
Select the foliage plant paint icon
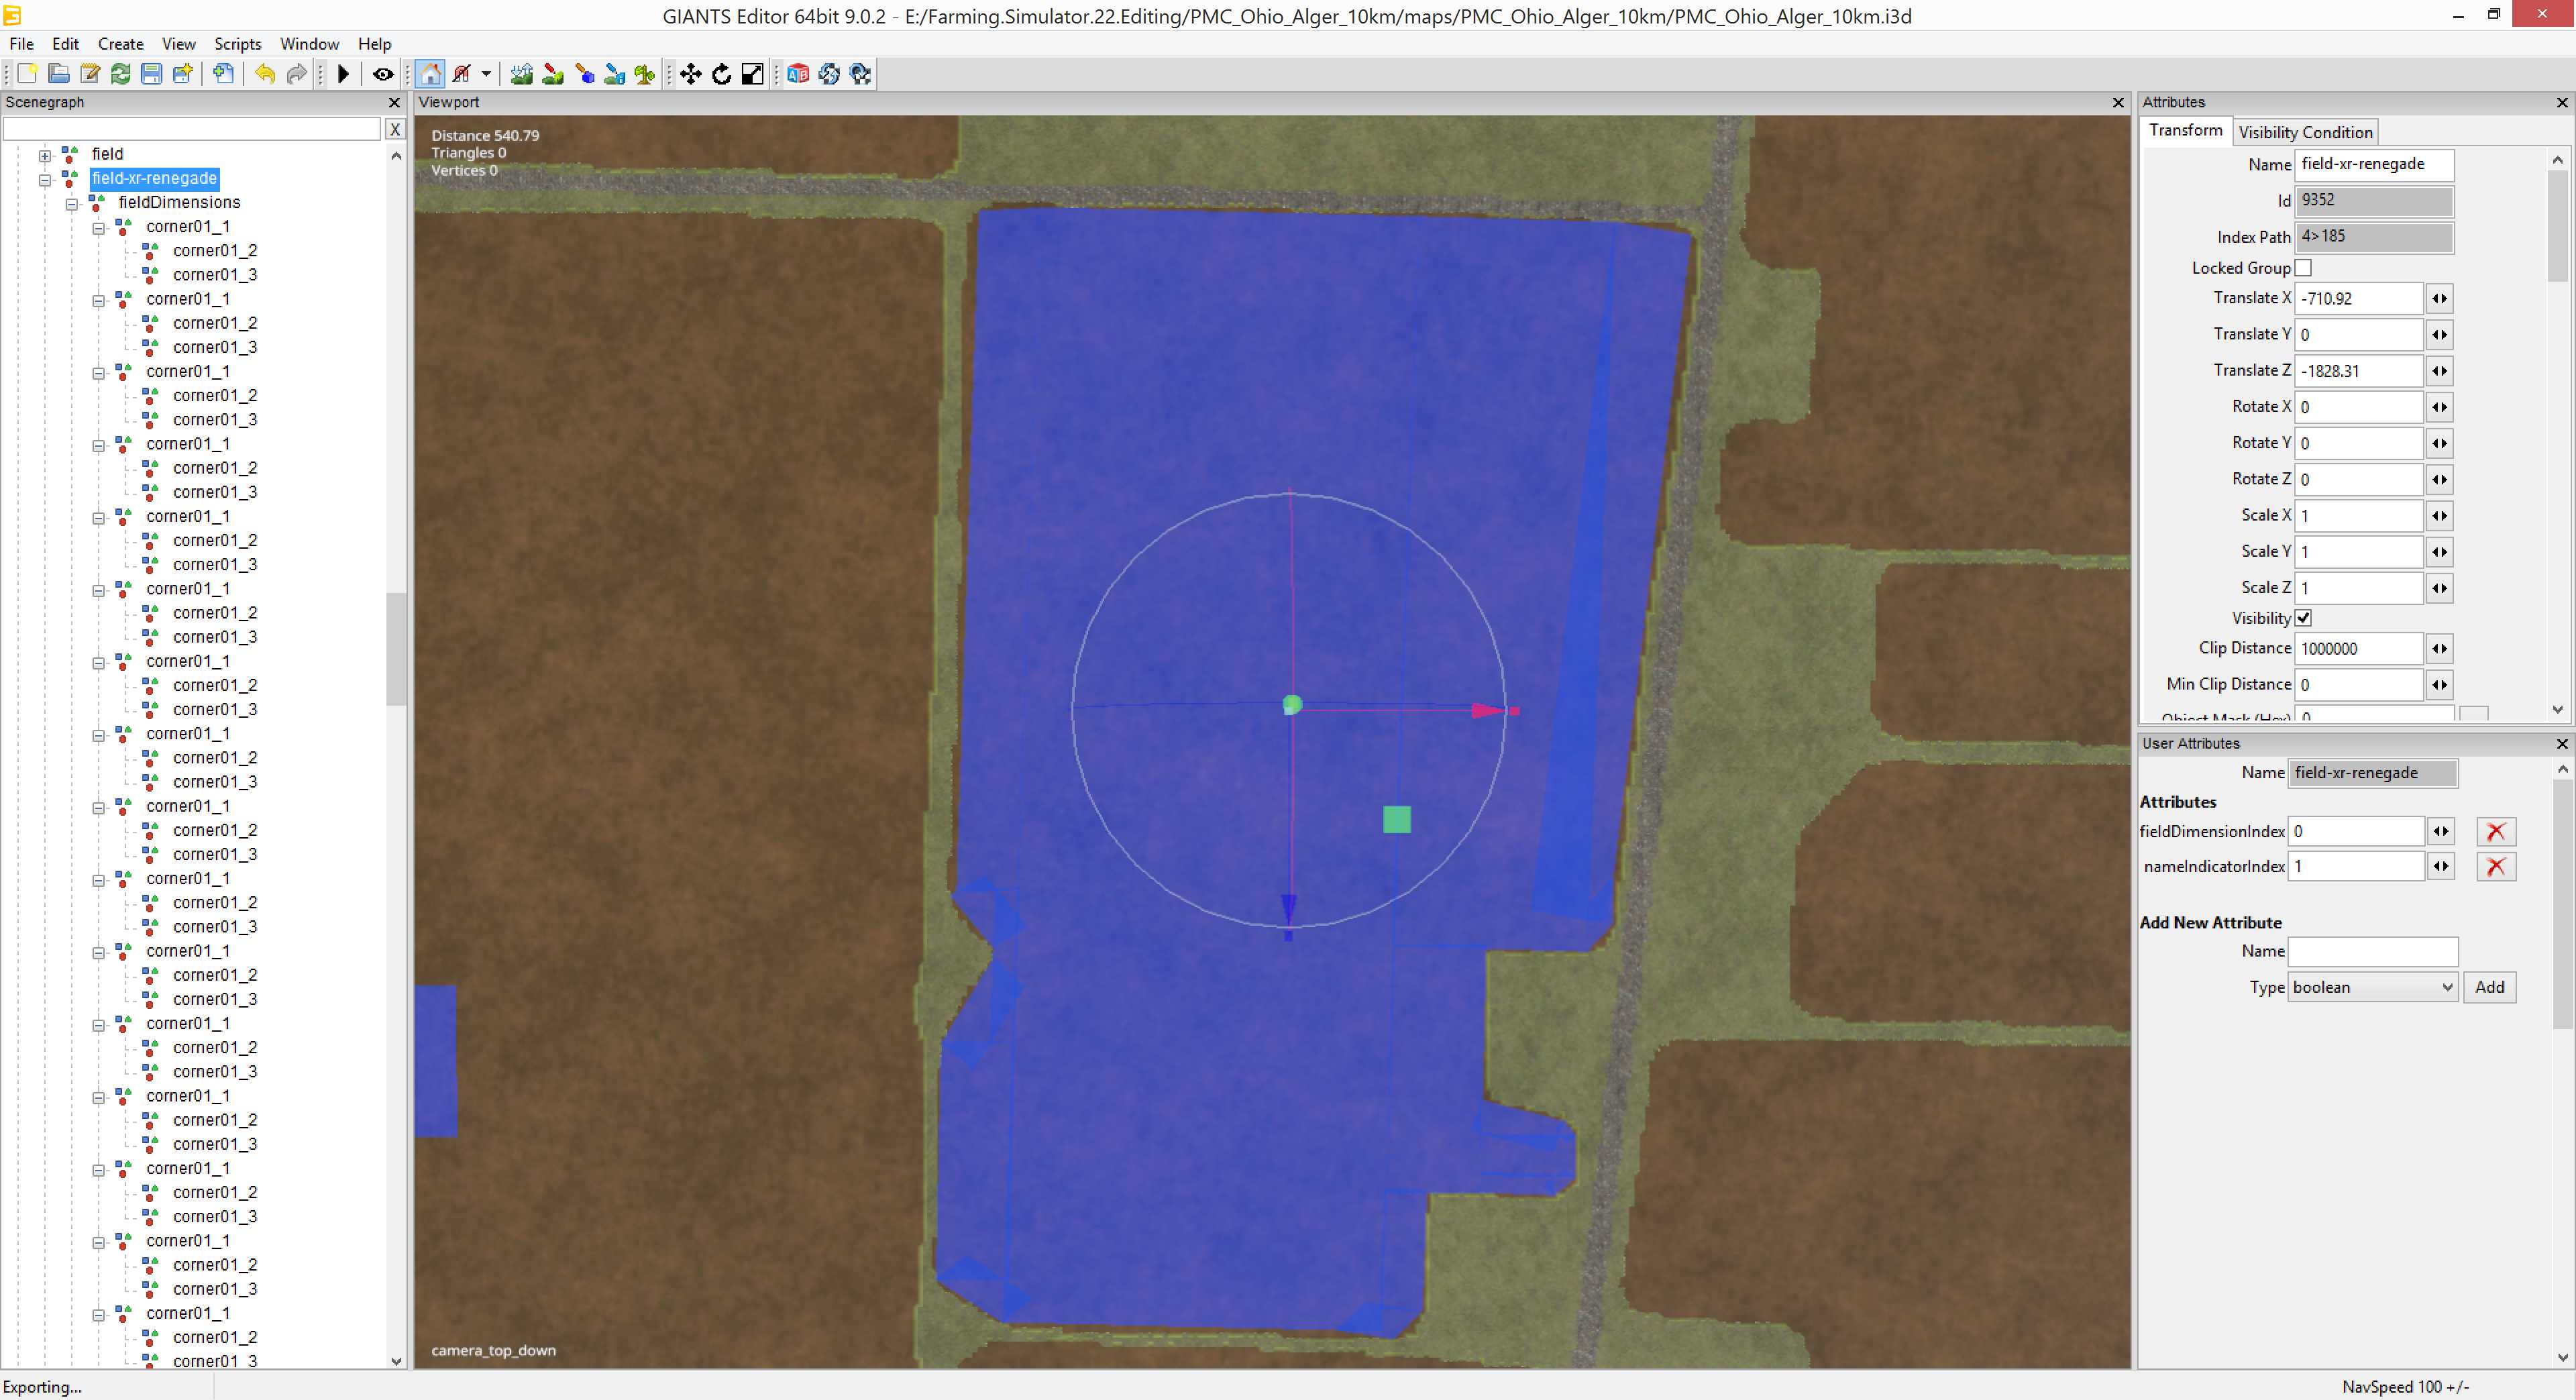[x=645, y=74]
